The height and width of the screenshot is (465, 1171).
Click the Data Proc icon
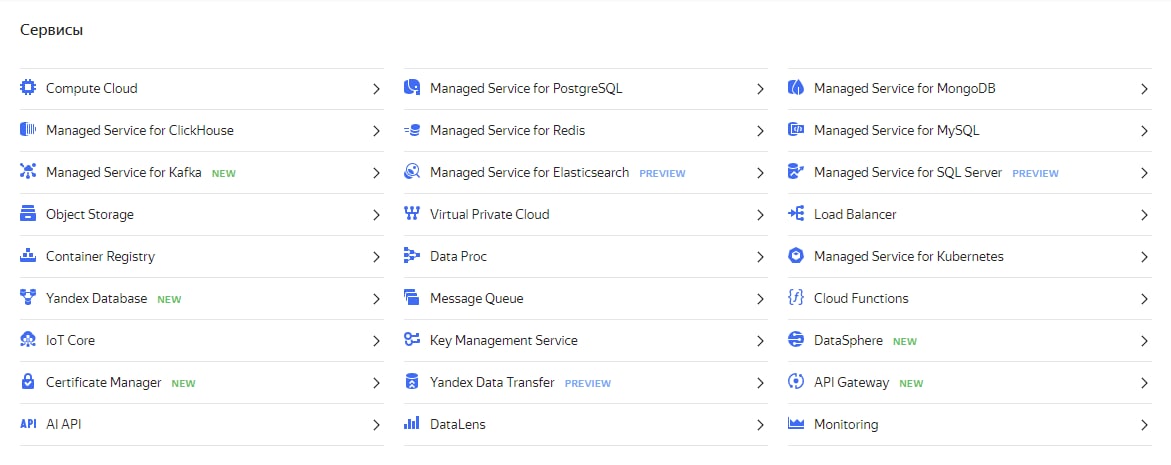411,256
